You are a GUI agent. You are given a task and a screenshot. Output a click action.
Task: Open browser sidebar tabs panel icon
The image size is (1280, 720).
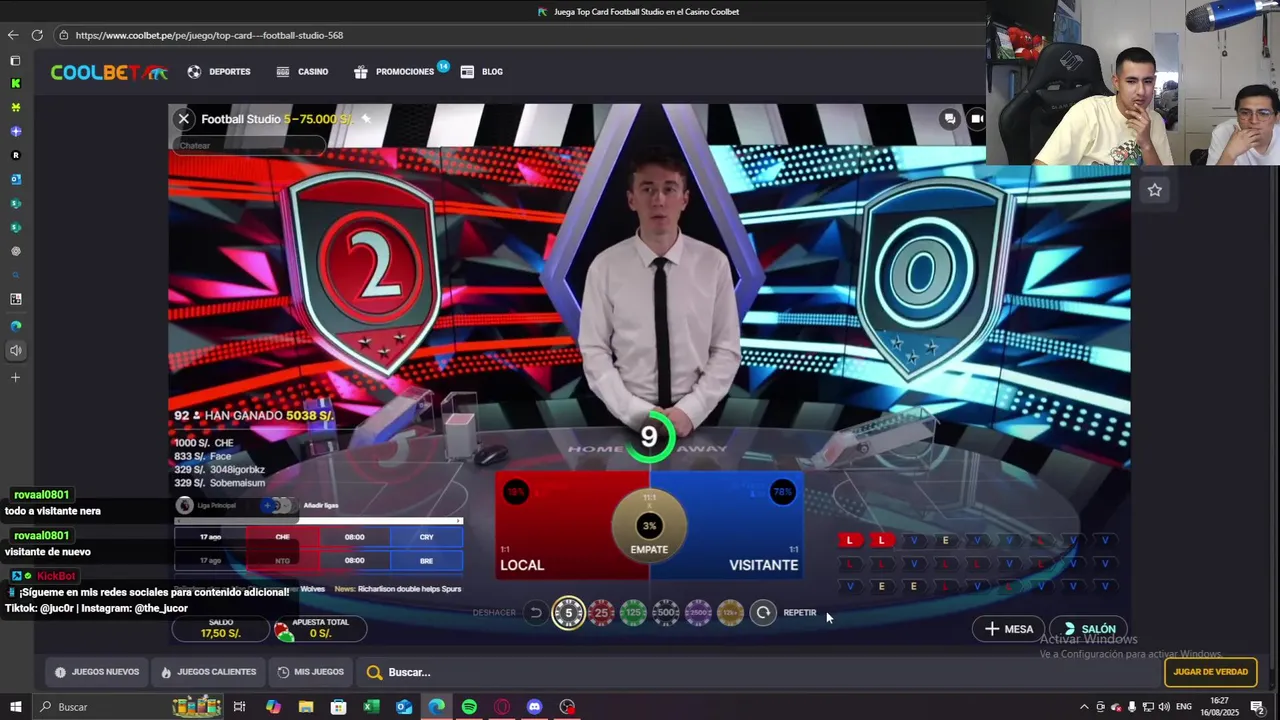[15, 60]
